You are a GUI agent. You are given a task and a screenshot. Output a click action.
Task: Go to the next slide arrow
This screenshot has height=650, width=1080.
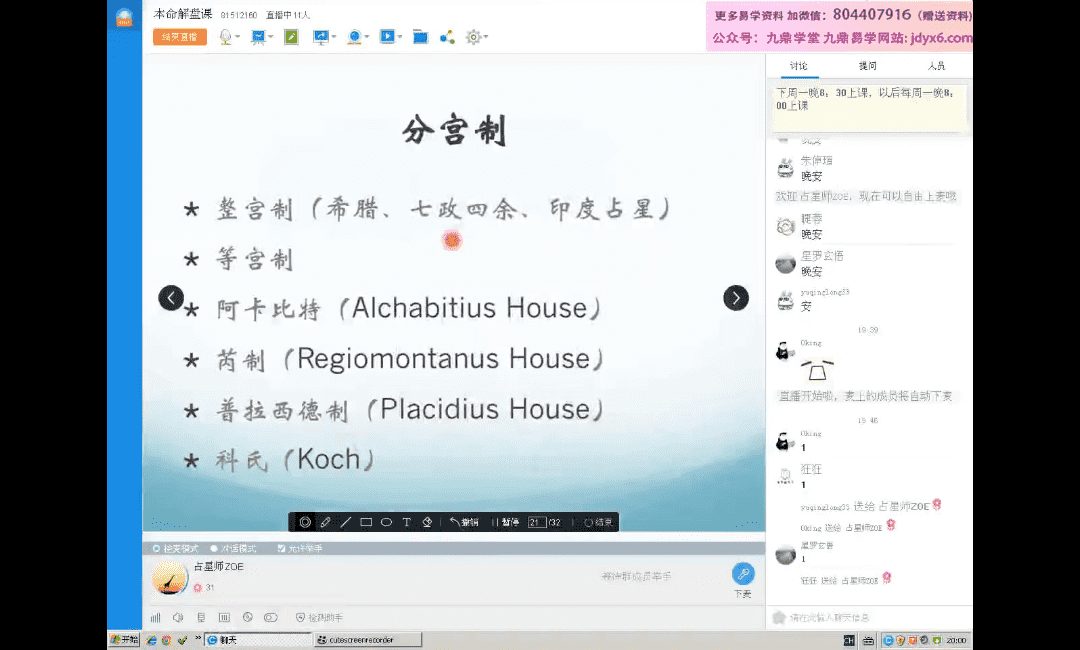[735, 298]
